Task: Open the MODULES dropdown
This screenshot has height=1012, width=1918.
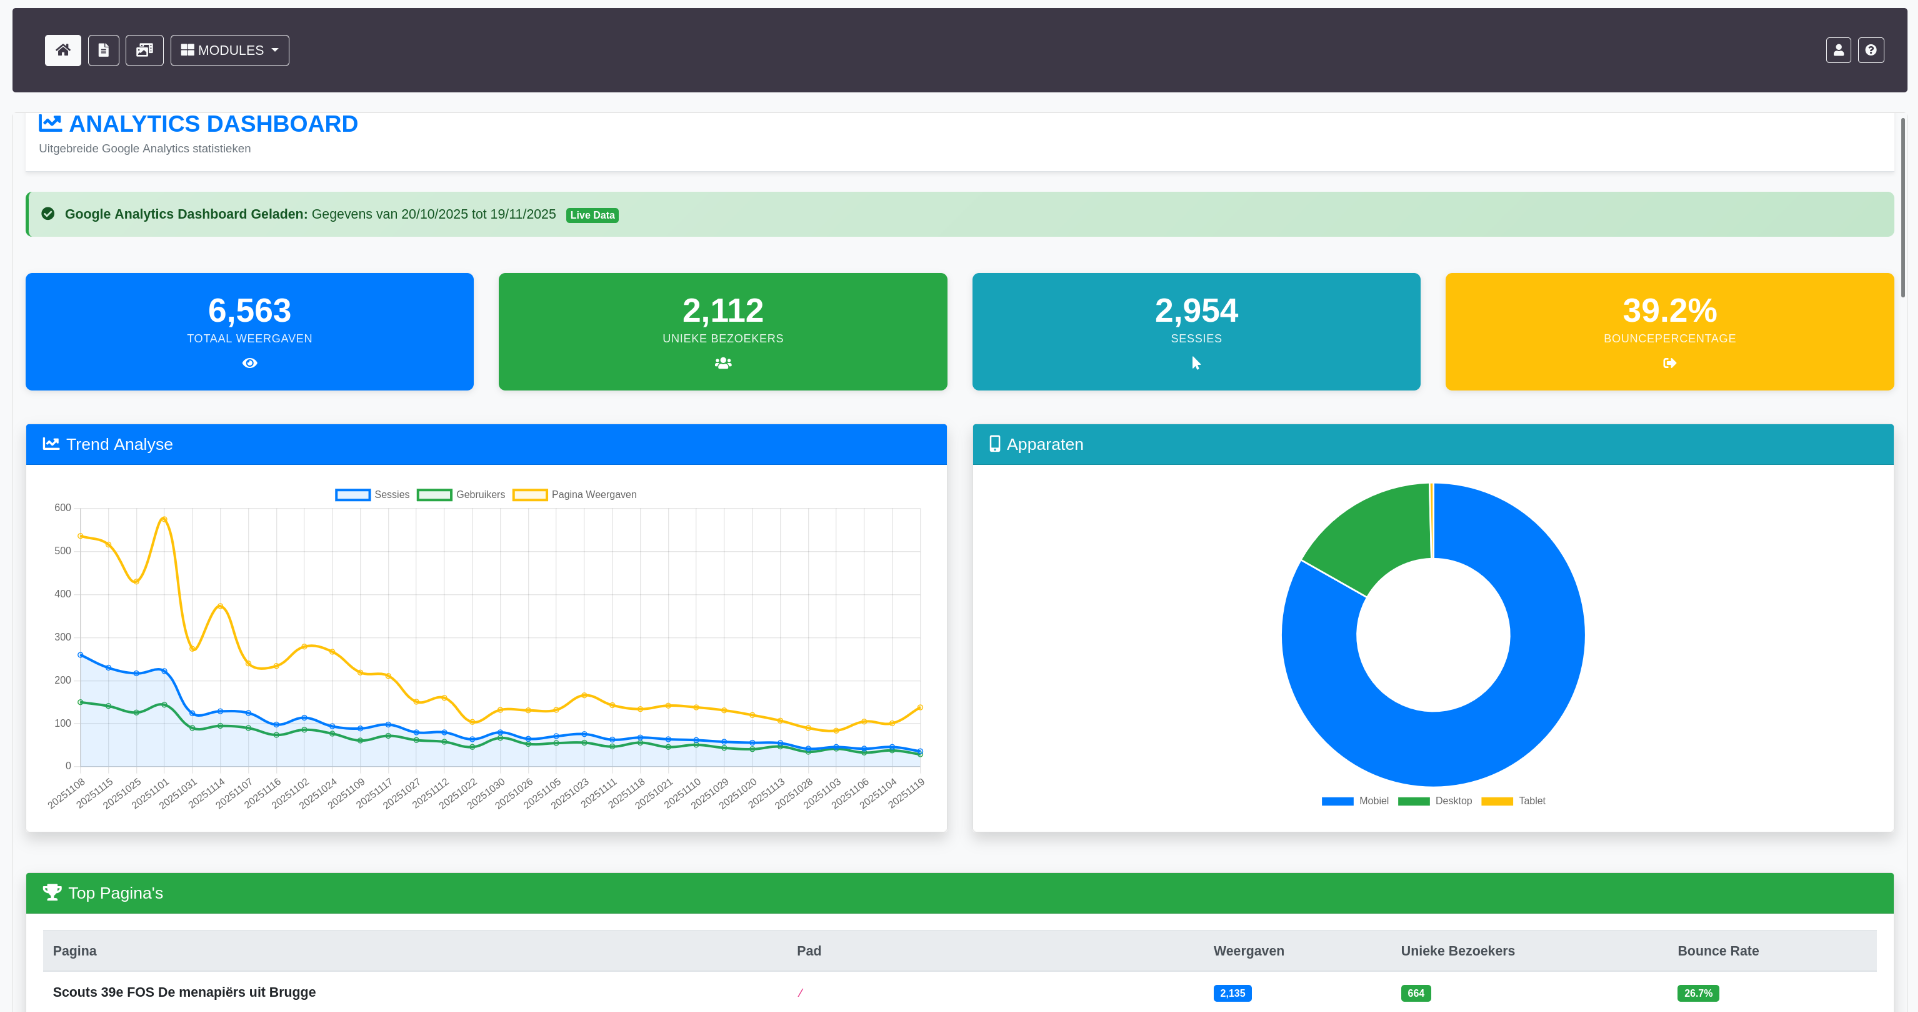Action: [228, 50]
